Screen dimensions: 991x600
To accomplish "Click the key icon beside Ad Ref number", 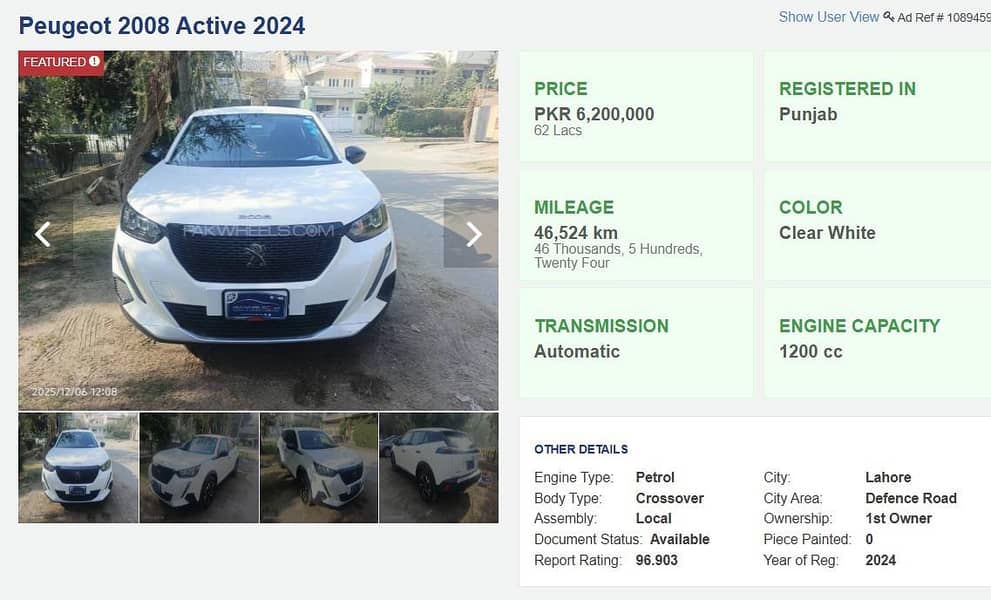I will pos(888,16).
